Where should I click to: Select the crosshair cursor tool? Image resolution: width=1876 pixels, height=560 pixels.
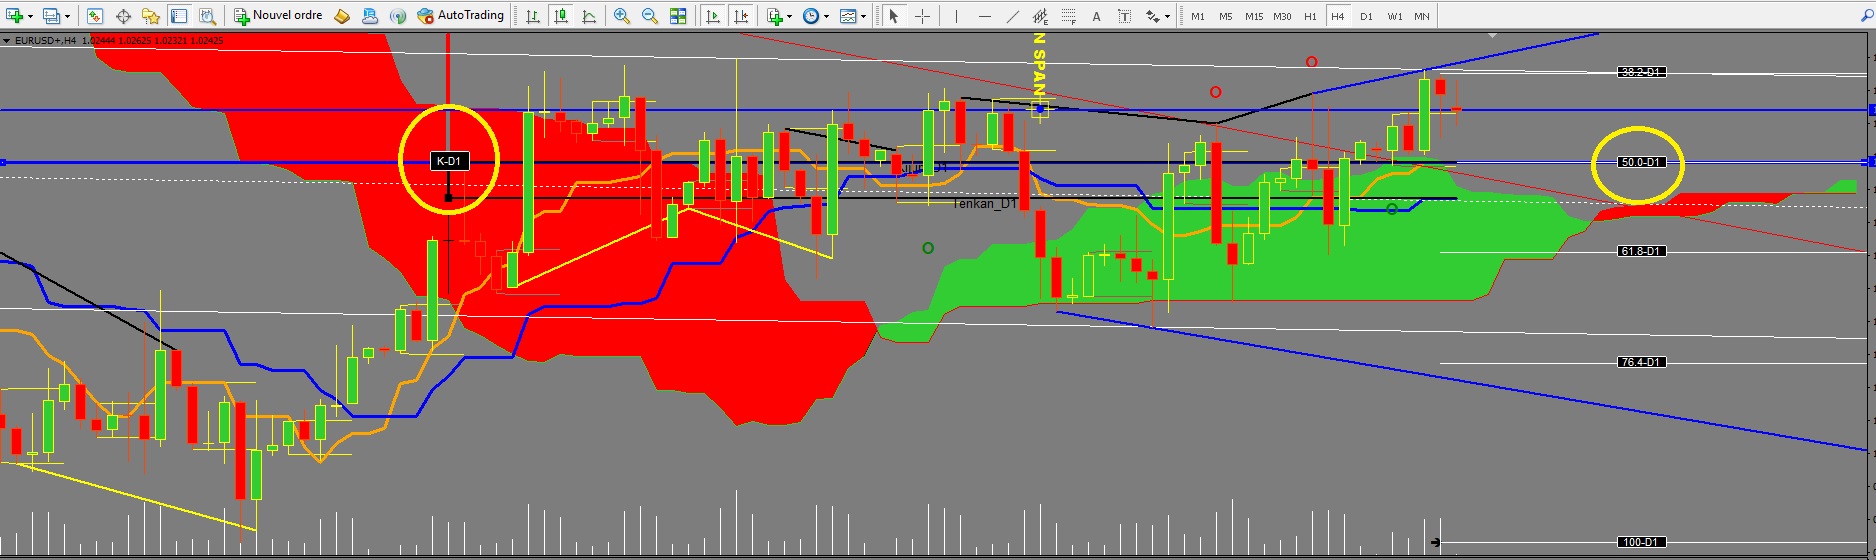(922, 16)
